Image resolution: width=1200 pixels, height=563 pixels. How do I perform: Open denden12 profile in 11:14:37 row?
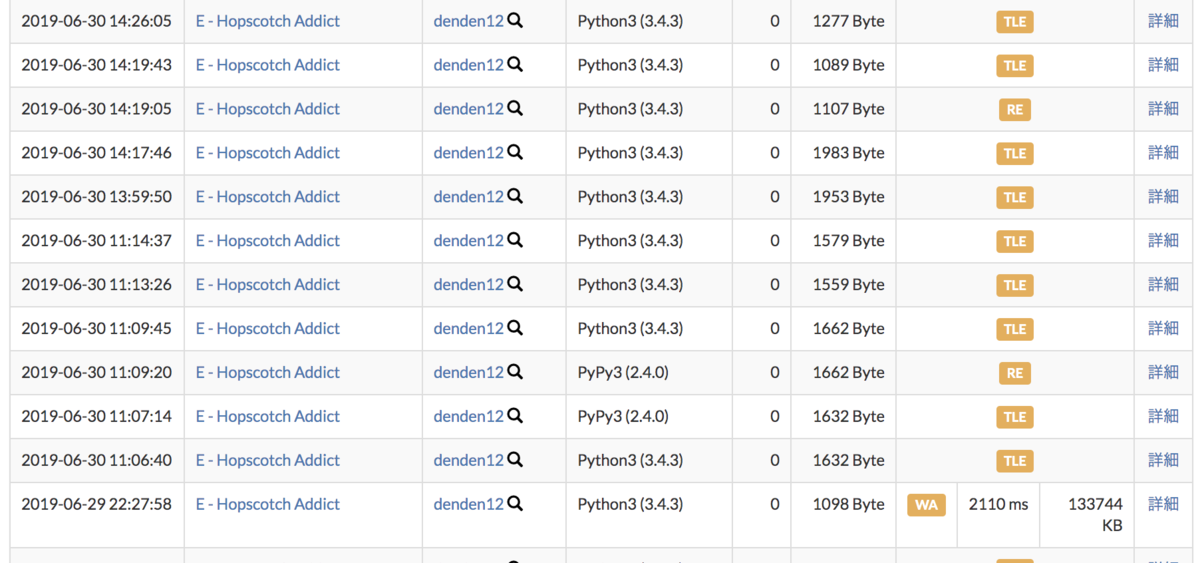coord(468,241)
